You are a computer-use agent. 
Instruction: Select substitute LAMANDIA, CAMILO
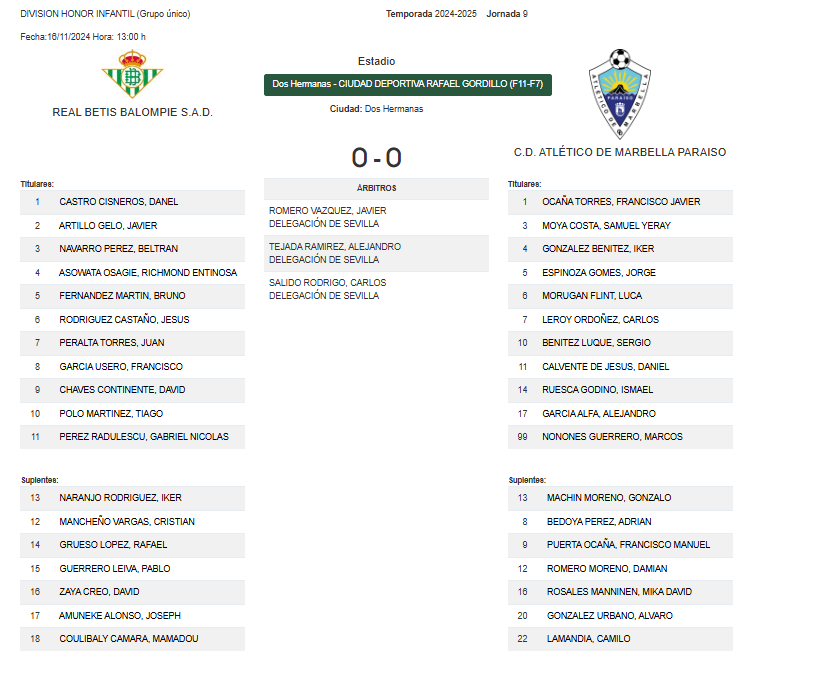588,639
